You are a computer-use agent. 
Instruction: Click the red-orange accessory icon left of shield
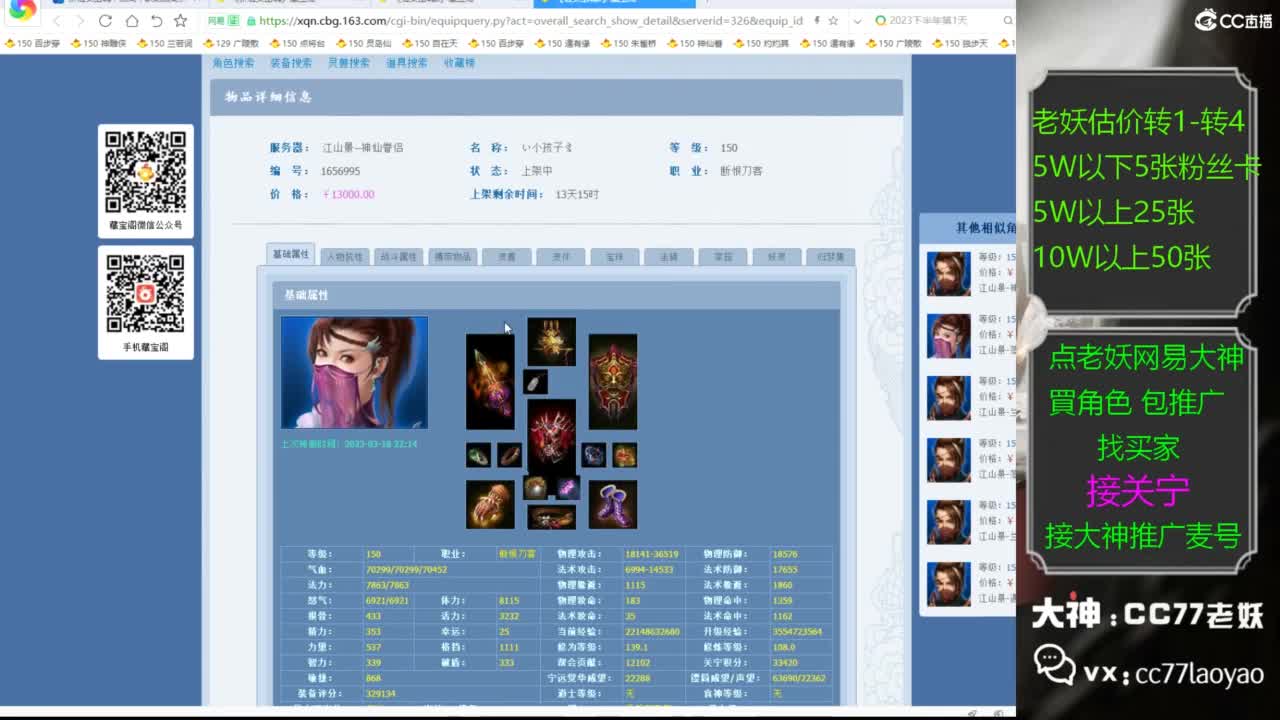(x=625, y=455)
